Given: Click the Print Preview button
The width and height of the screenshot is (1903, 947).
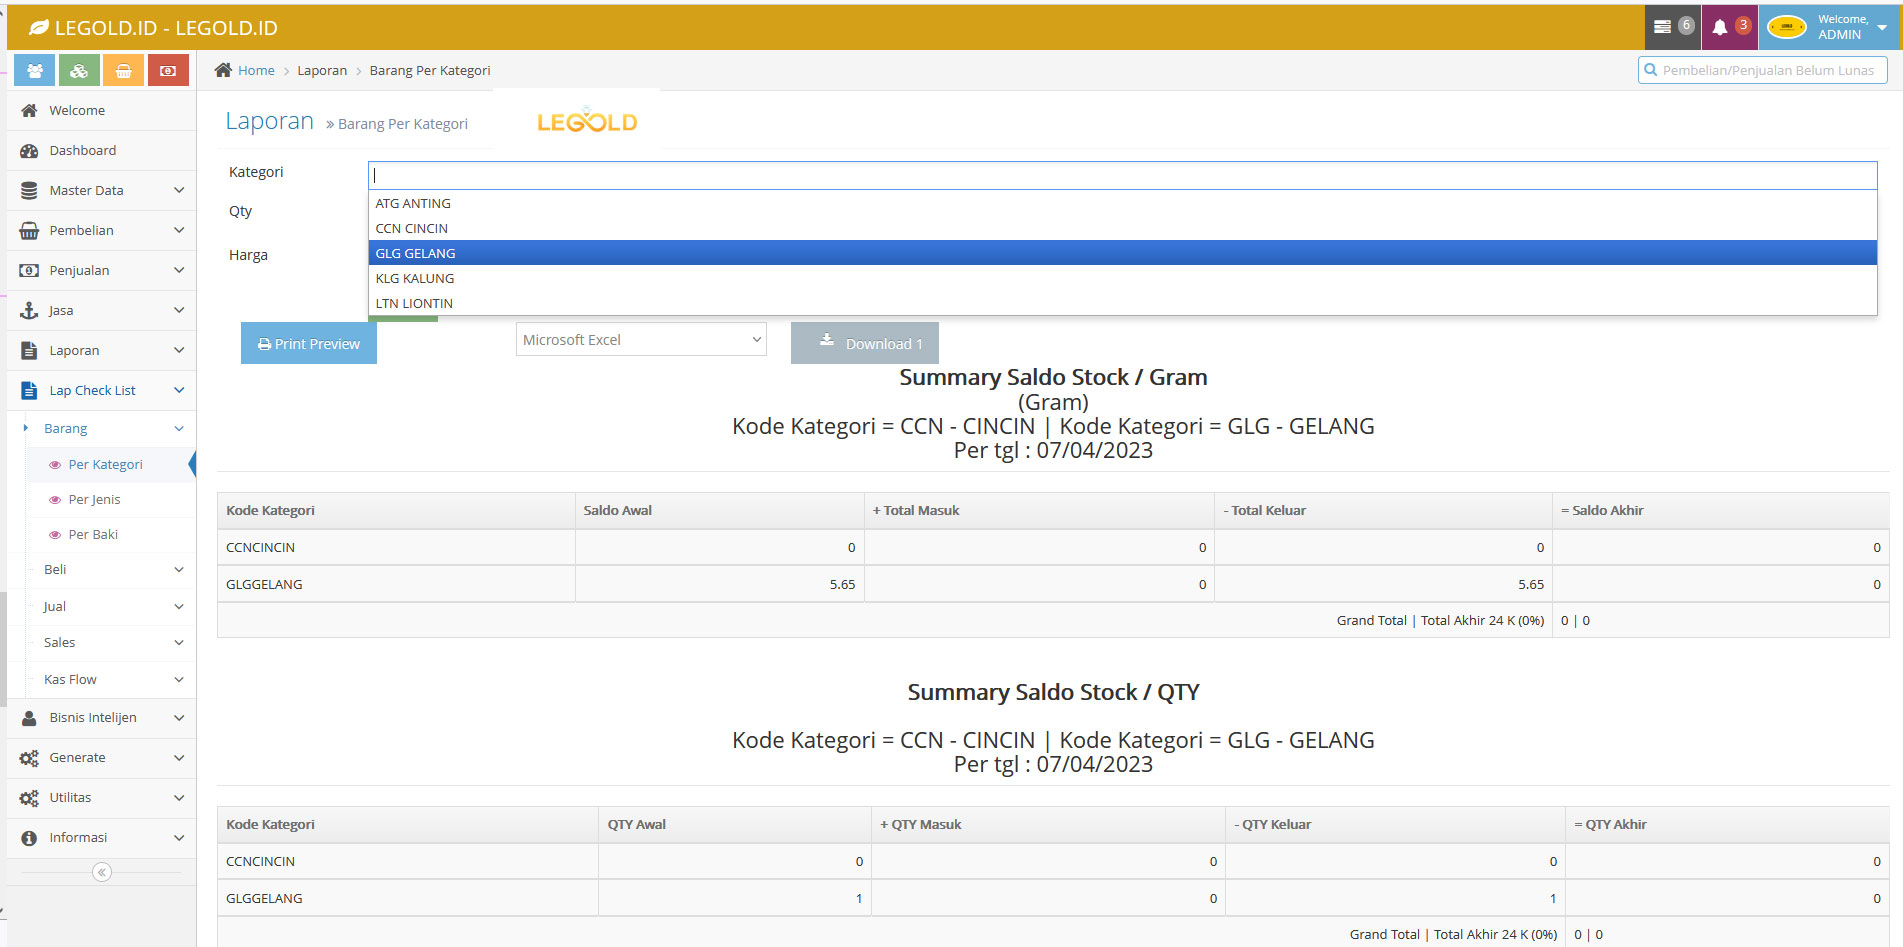Looking at the screenshot, I should coord(308,343).
